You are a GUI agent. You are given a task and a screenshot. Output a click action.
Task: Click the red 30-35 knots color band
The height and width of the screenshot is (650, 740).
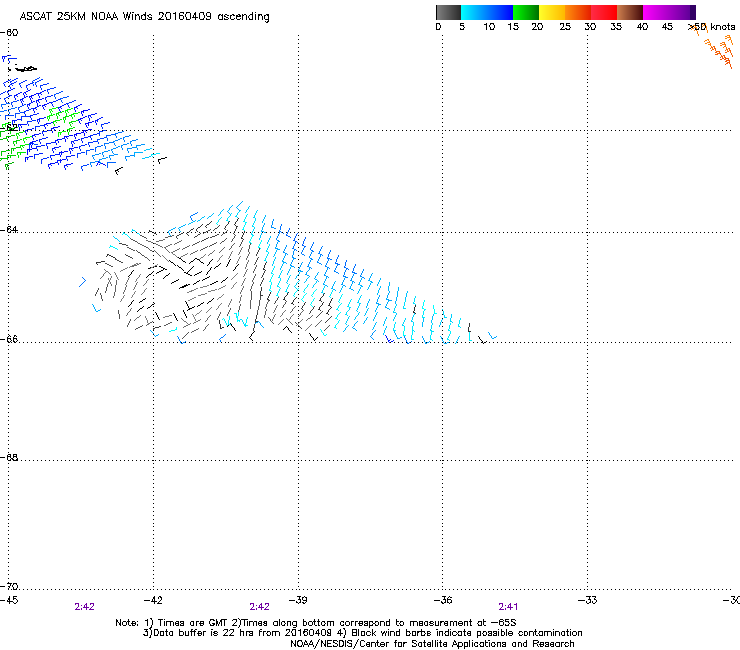pyautogui.click(x=604, y=12)
